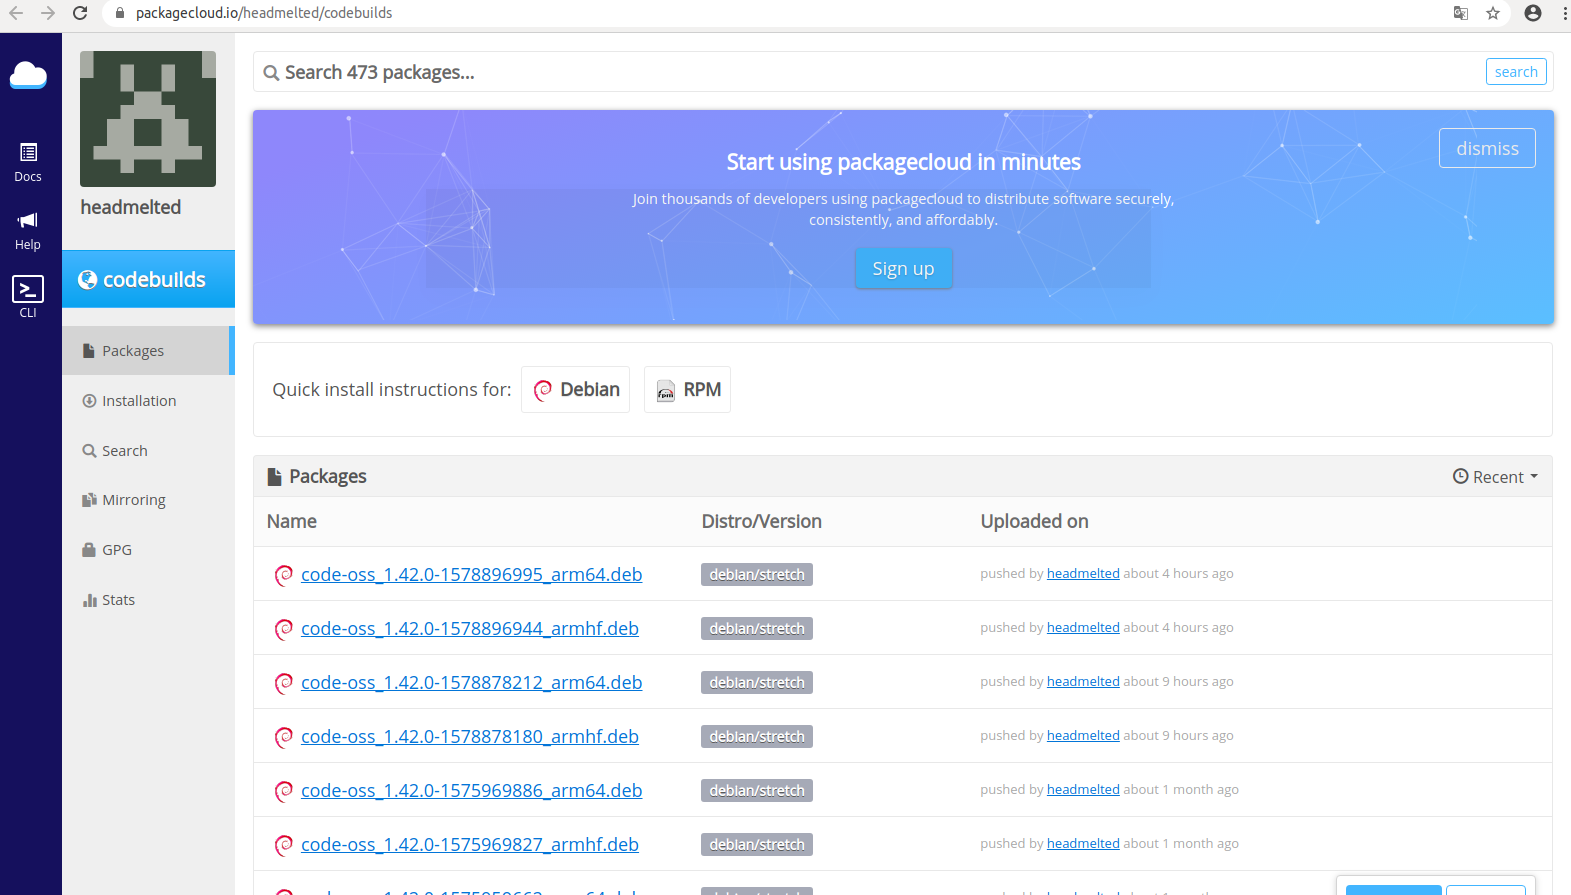Open the Docs sidebar icon
Image resolution: width=1571 pixels, height=895 pixels.
click(28, 162)
